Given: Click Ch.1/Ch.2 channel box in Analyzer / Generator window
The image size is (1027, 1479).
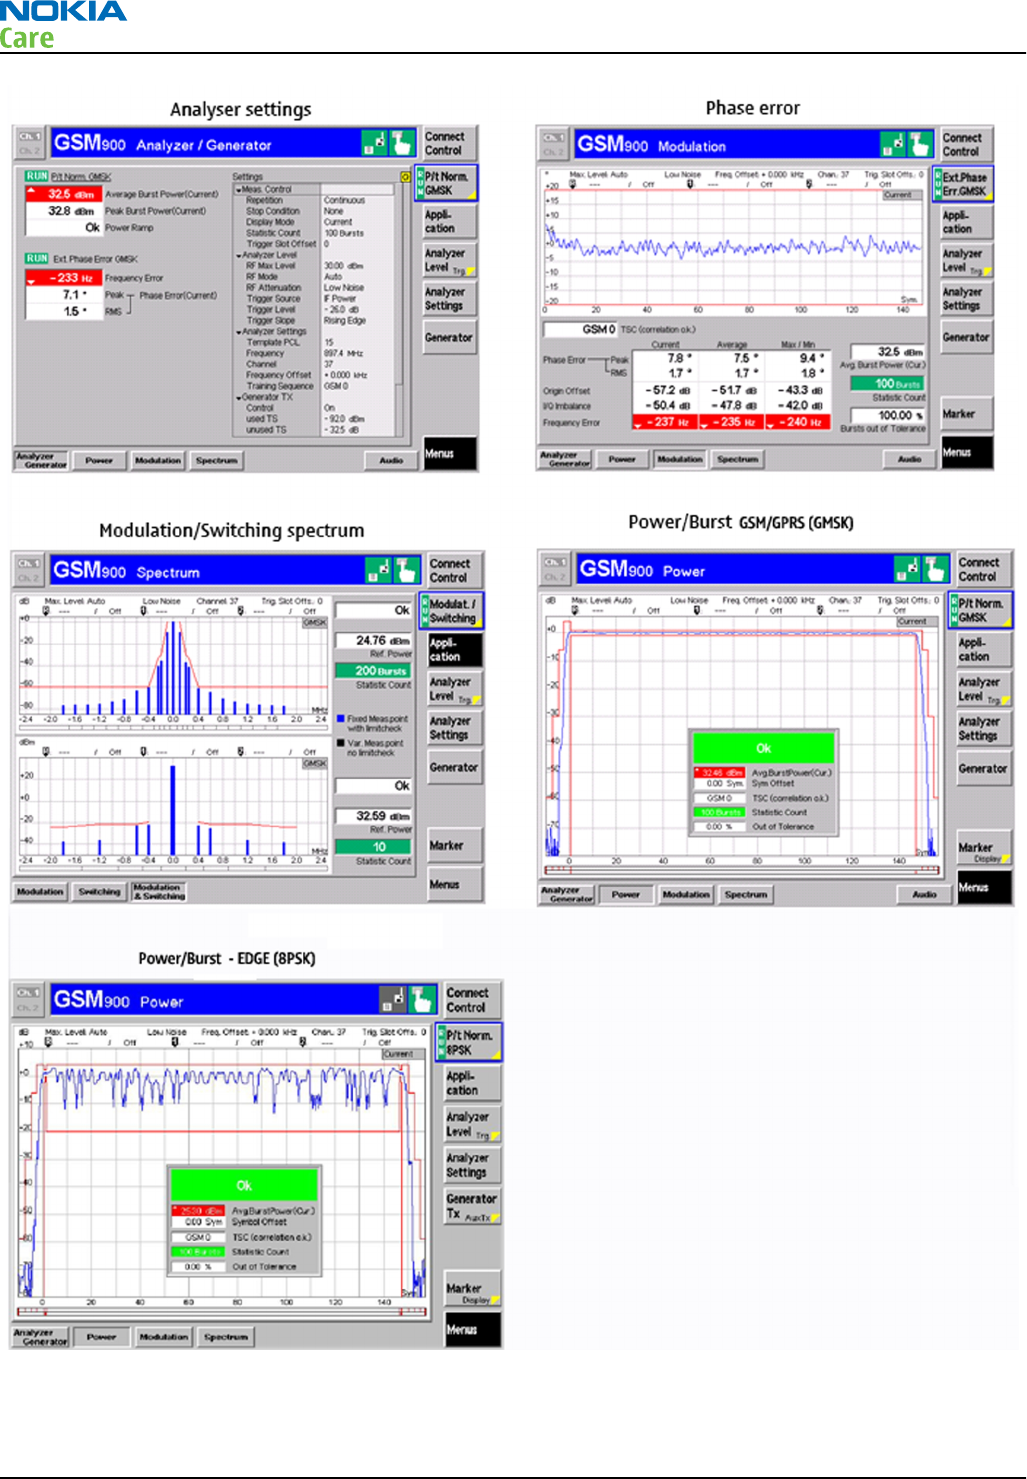Looking at the screenshot, I should pos(29,143).
